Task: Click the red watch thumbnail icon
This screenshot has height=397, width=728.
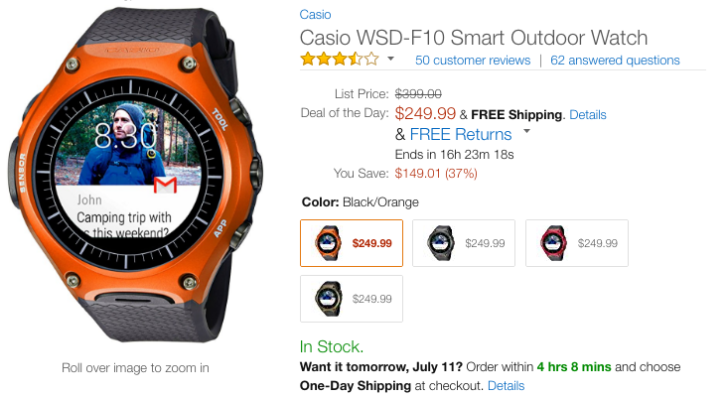Action: (553, 243)
